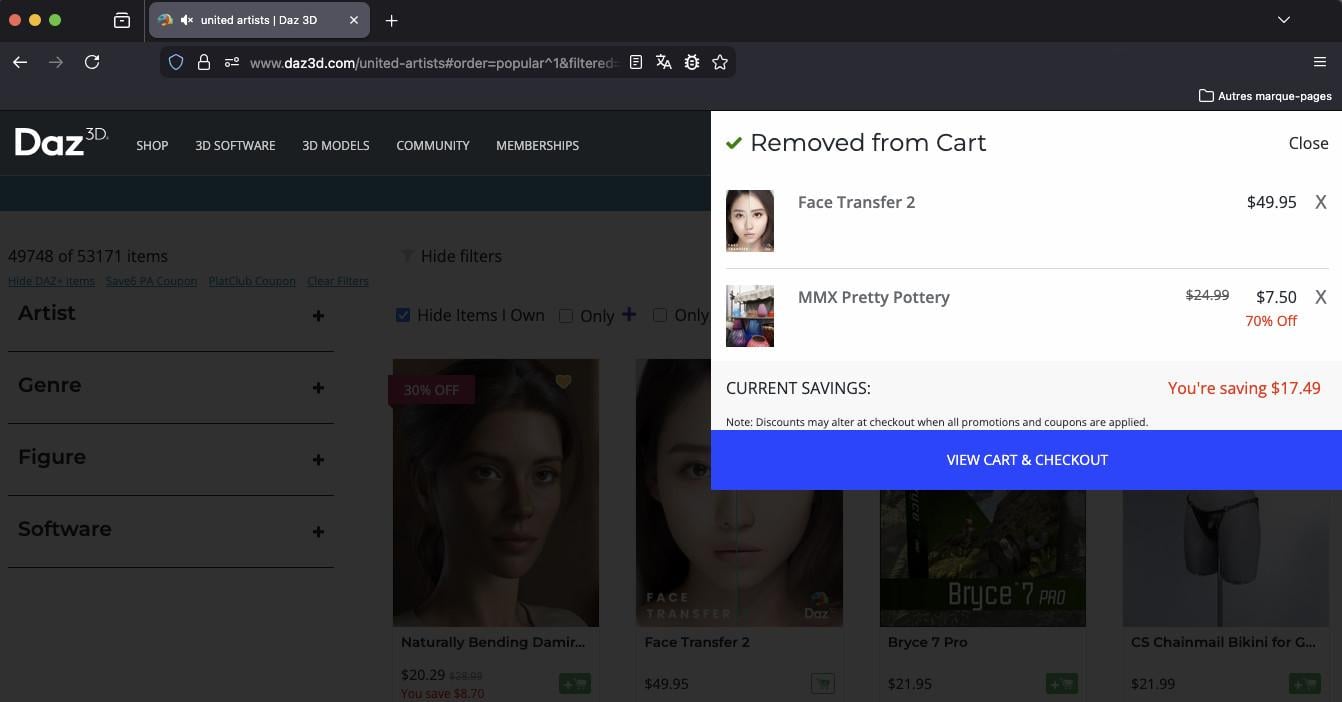Image resolution: width=1342 pixels, height=702 pixels.
Task: Click "You're saving $17.49" text
Action: (x=1244, y=388)
